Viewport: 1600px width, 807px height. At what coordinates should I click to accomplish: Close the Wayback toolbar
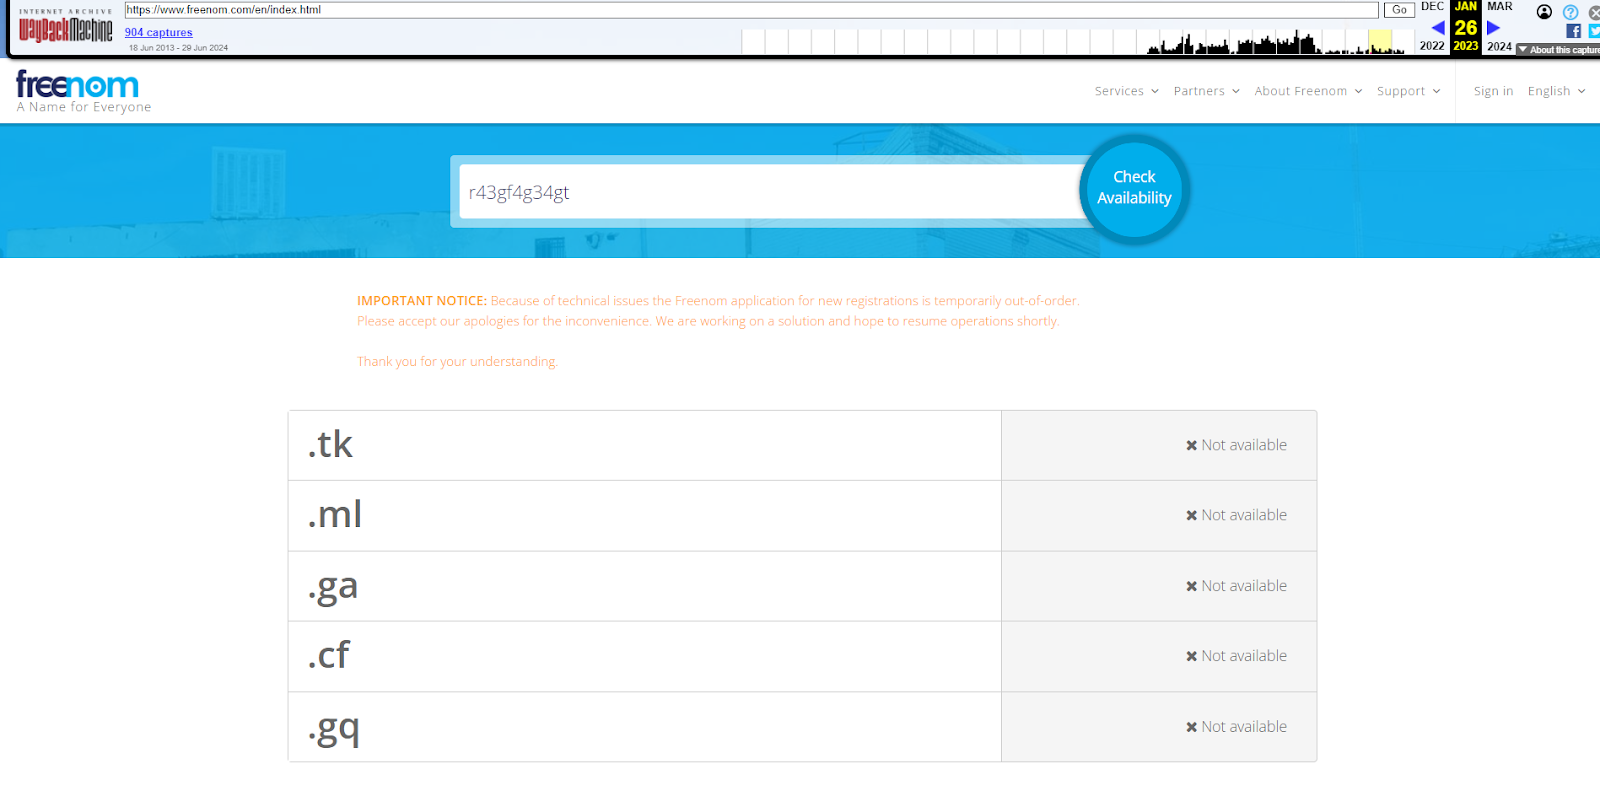coord(1594,12)
